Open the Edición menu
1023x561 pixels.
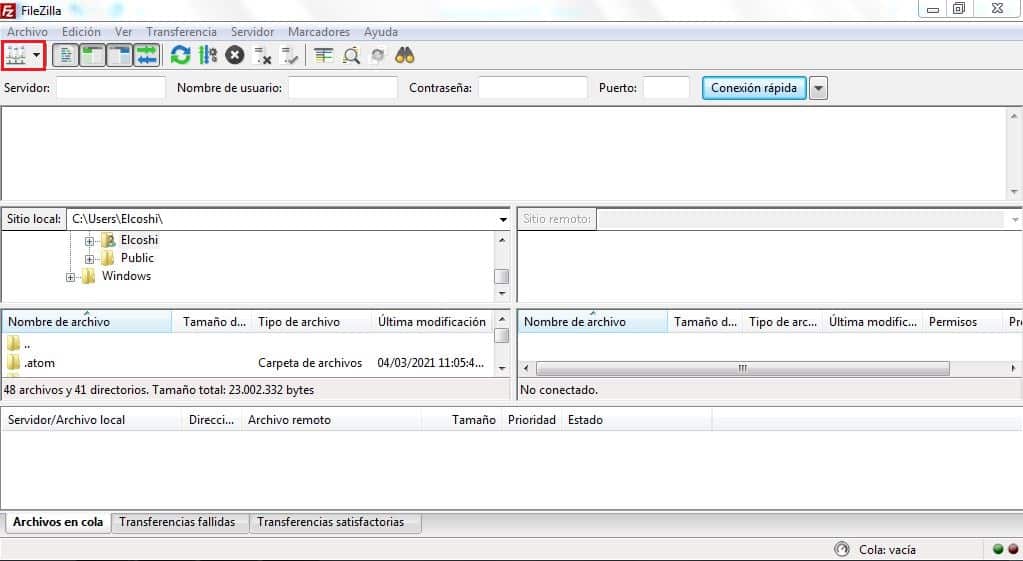pos(82,31)
